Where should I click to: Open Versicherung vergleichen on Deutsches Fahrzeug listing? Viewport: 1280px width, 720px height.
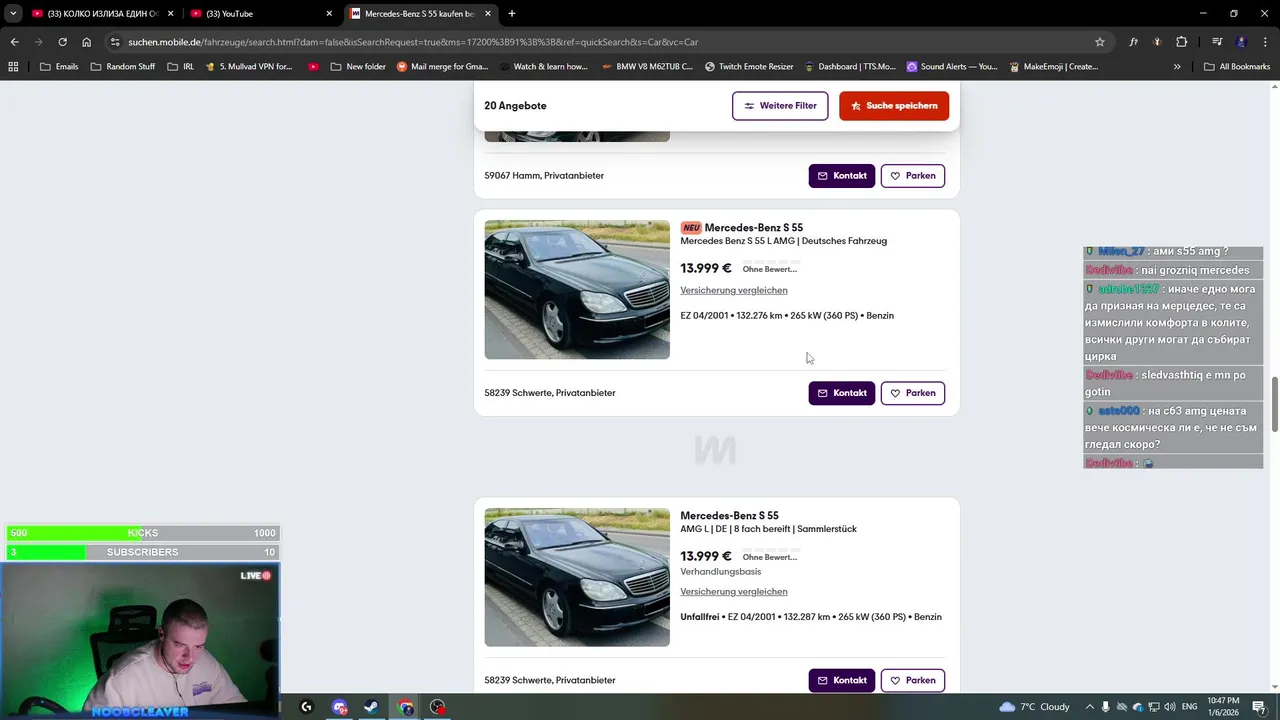click(734, 290)
